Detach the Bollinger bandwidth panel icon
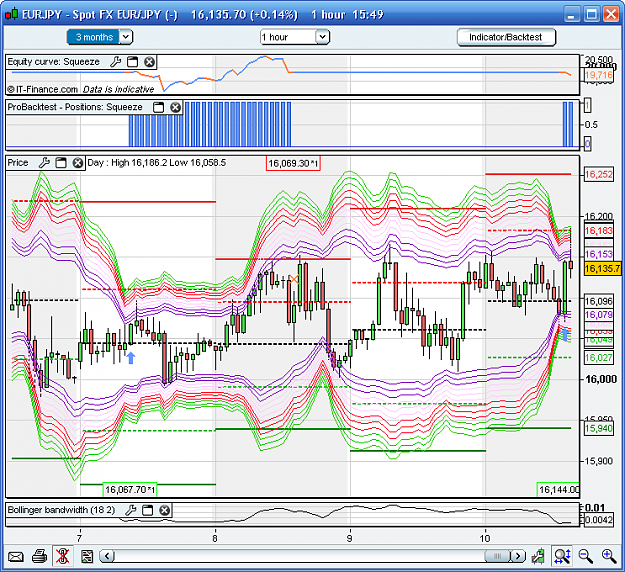The image size is (625, 572). coord(147,510)
